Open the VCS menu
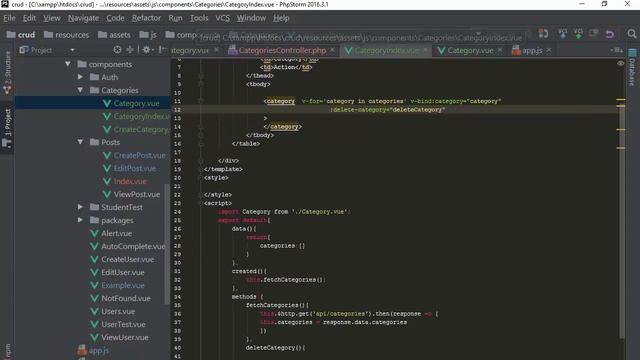Screen dimensions: 640x360 pos(222,18)
